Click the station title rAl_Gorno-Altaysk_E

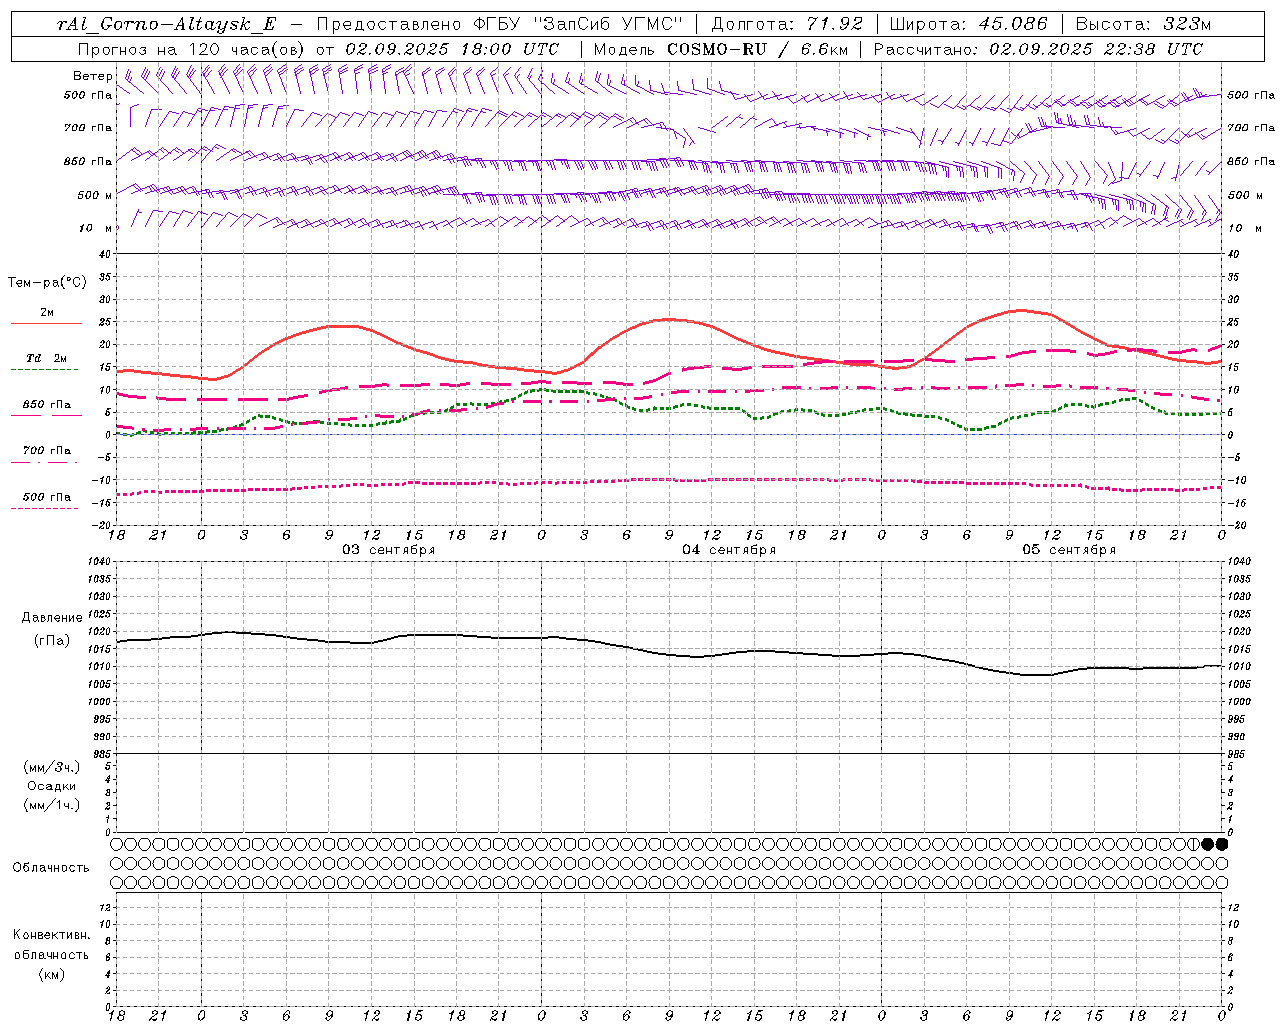(166, 24)
